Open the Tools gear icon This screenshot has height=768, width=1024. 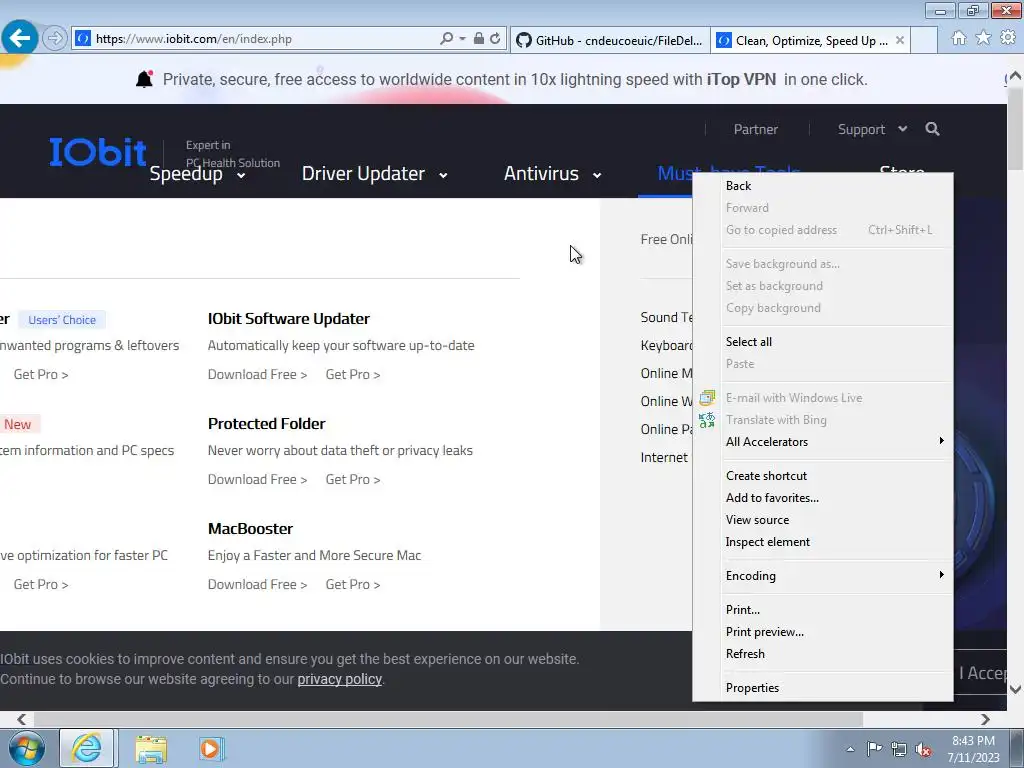pos(1008,38)
